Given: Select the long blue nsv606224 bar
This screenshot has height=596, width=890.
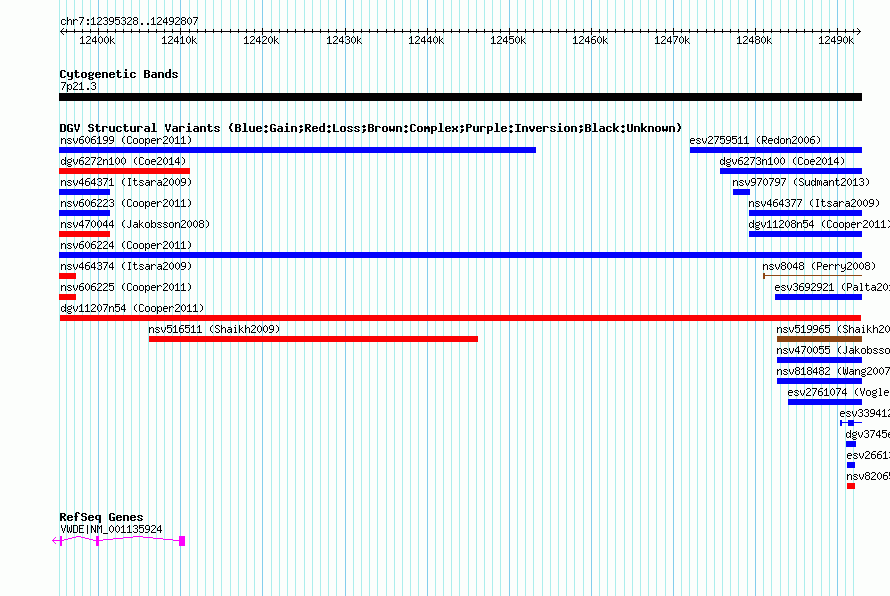Looking at the screenshot, I should (460, 255).
